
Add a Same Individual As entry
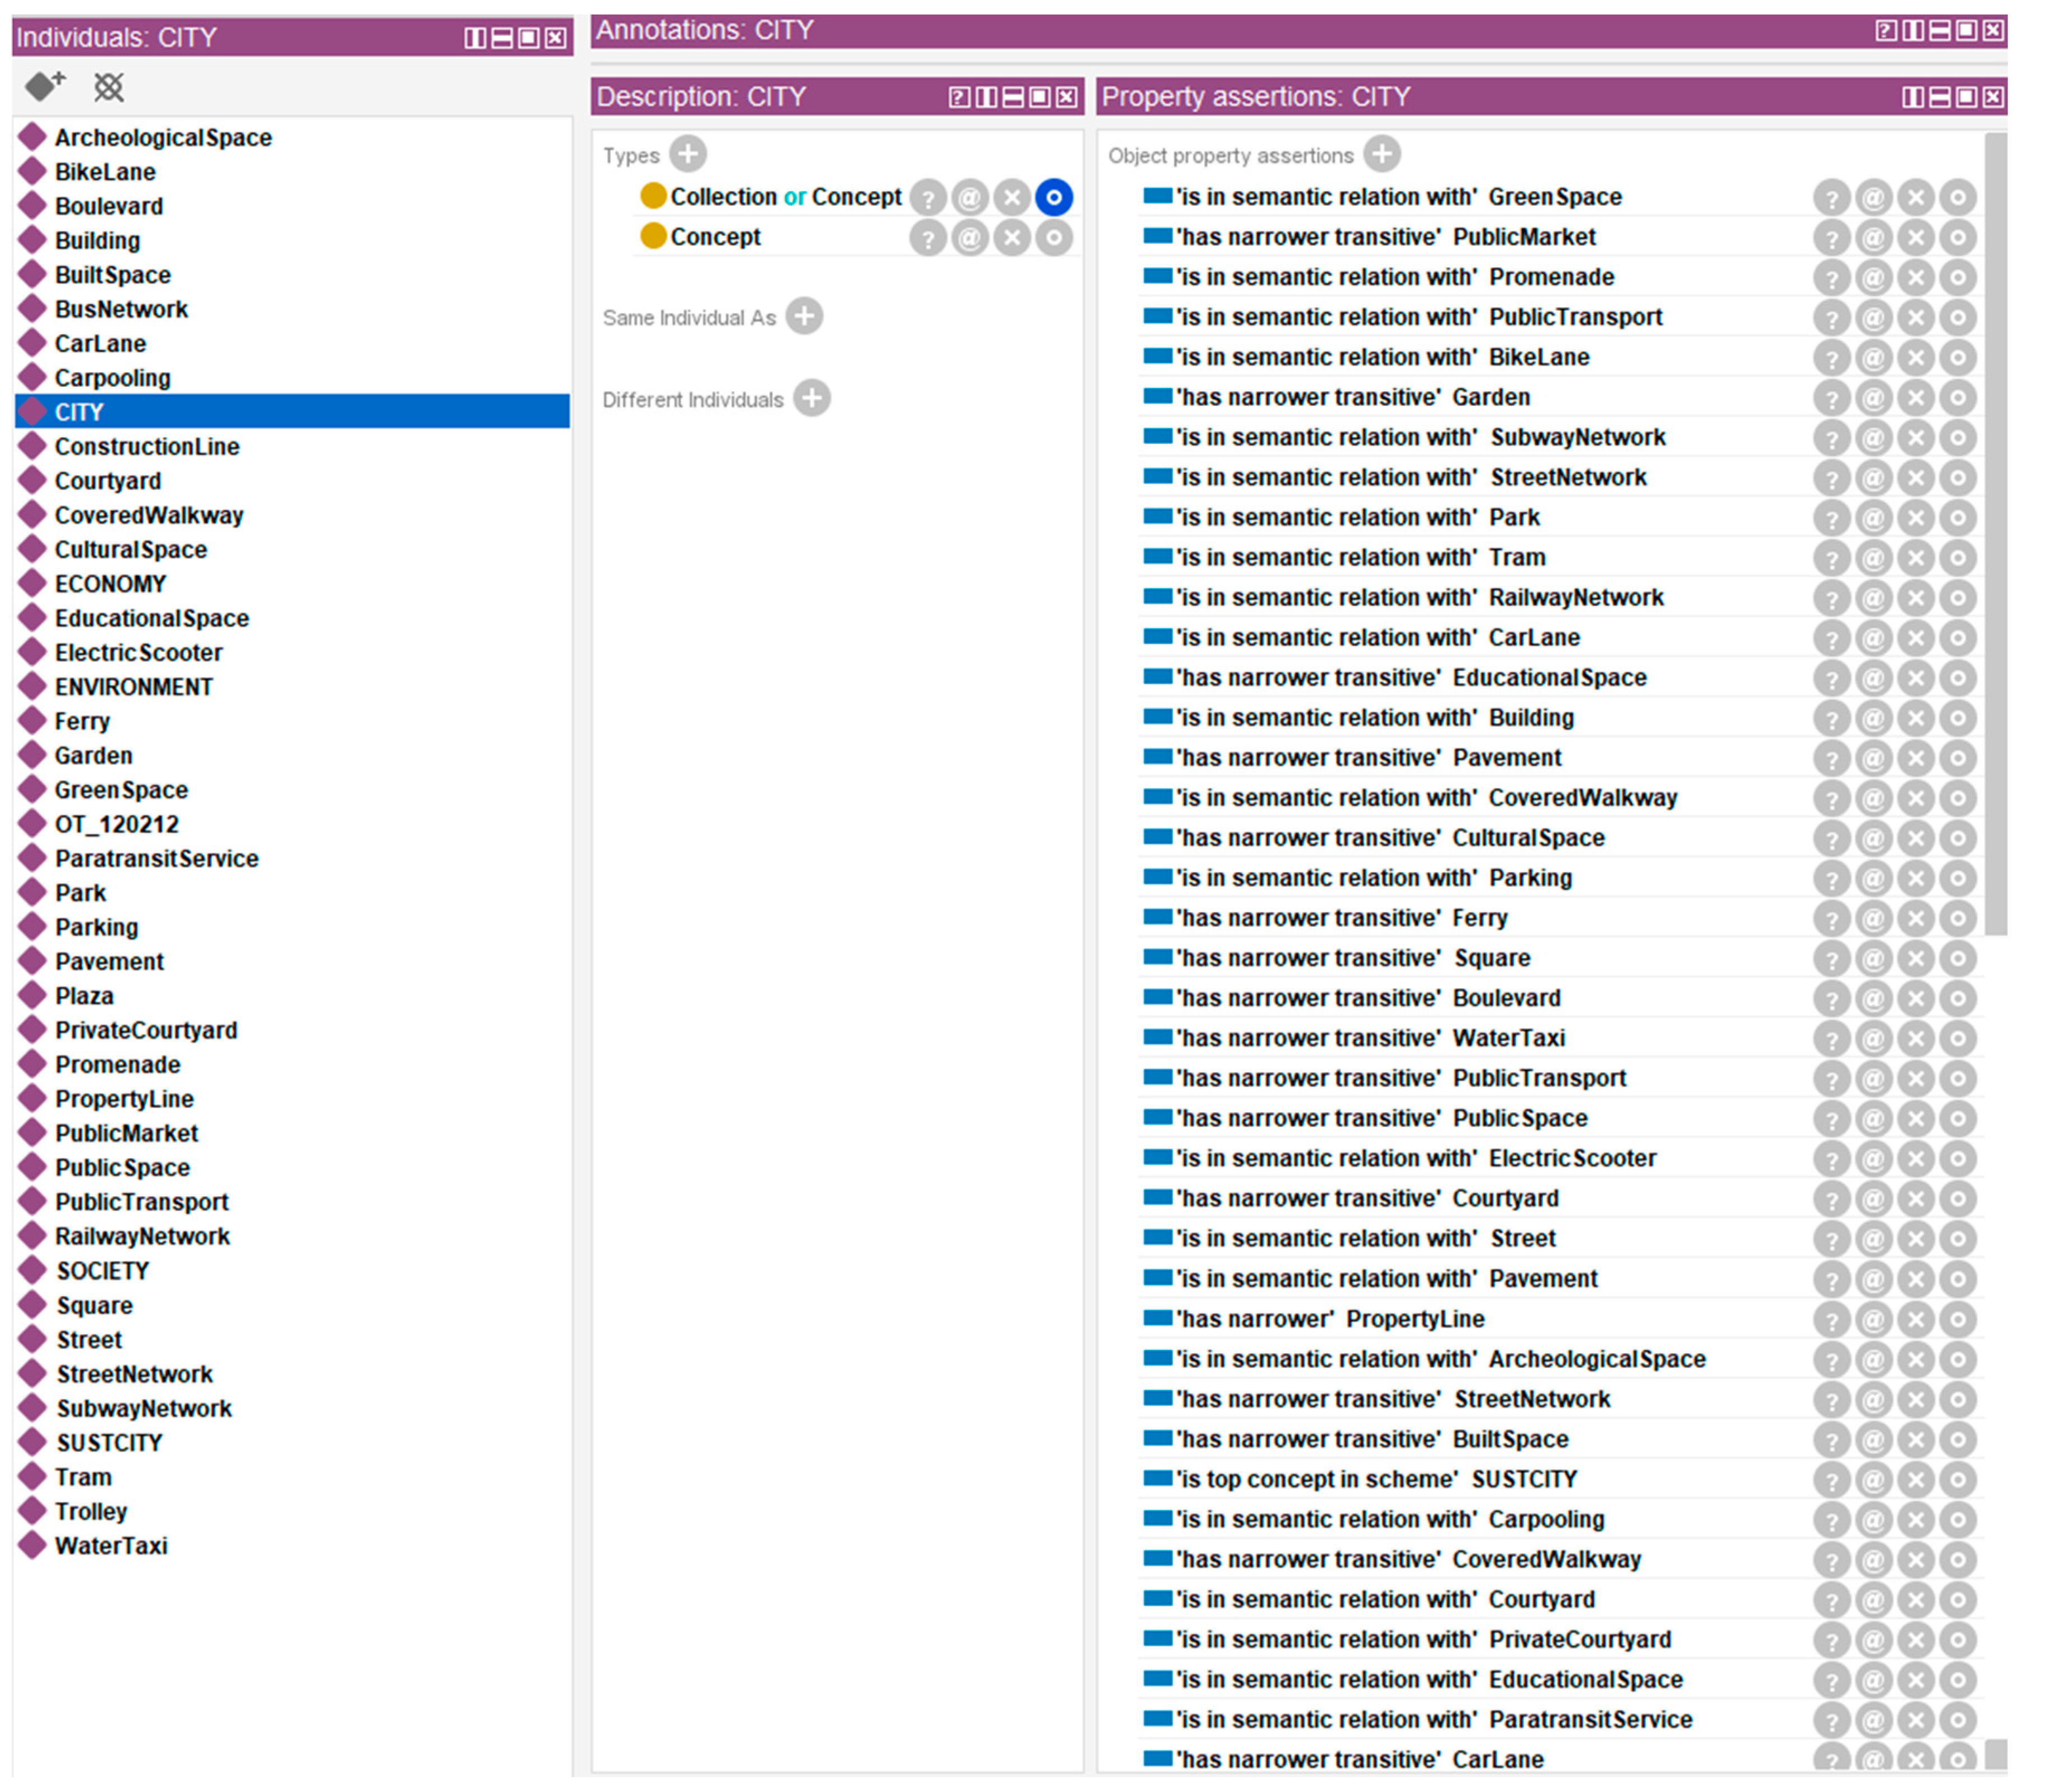[804, 316]
